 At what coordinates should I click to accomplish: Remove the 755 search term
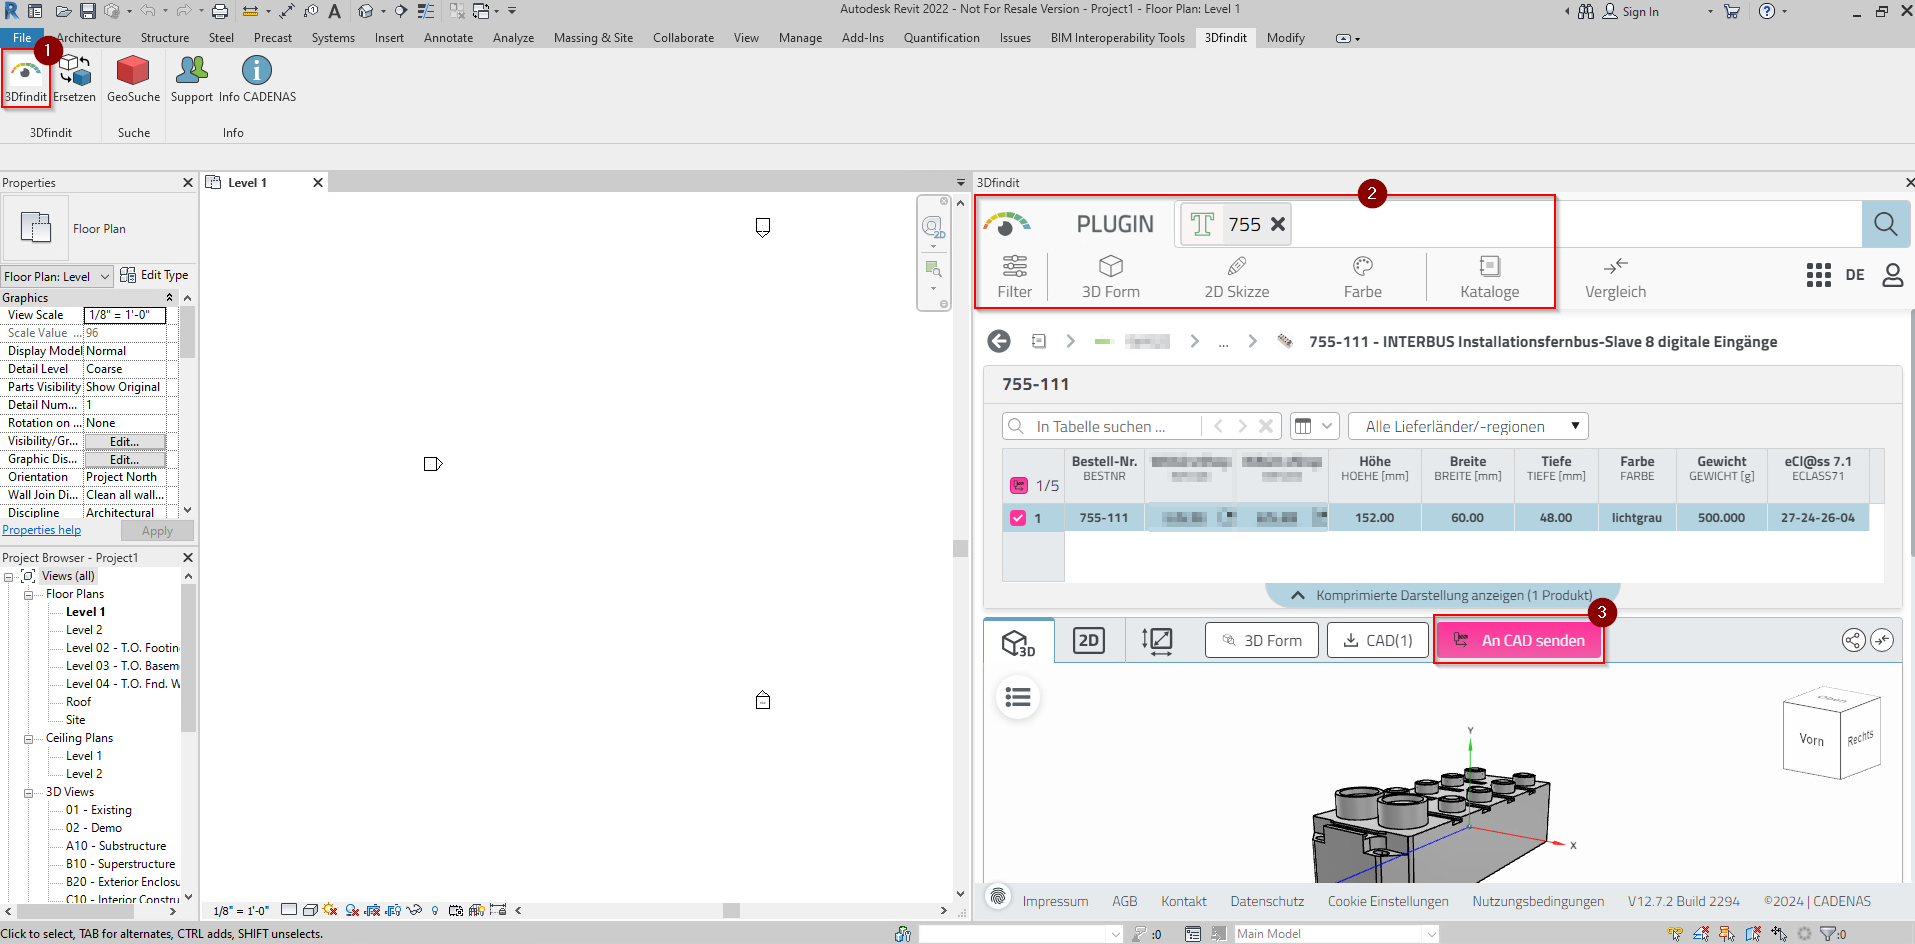tap(1278, 224)
